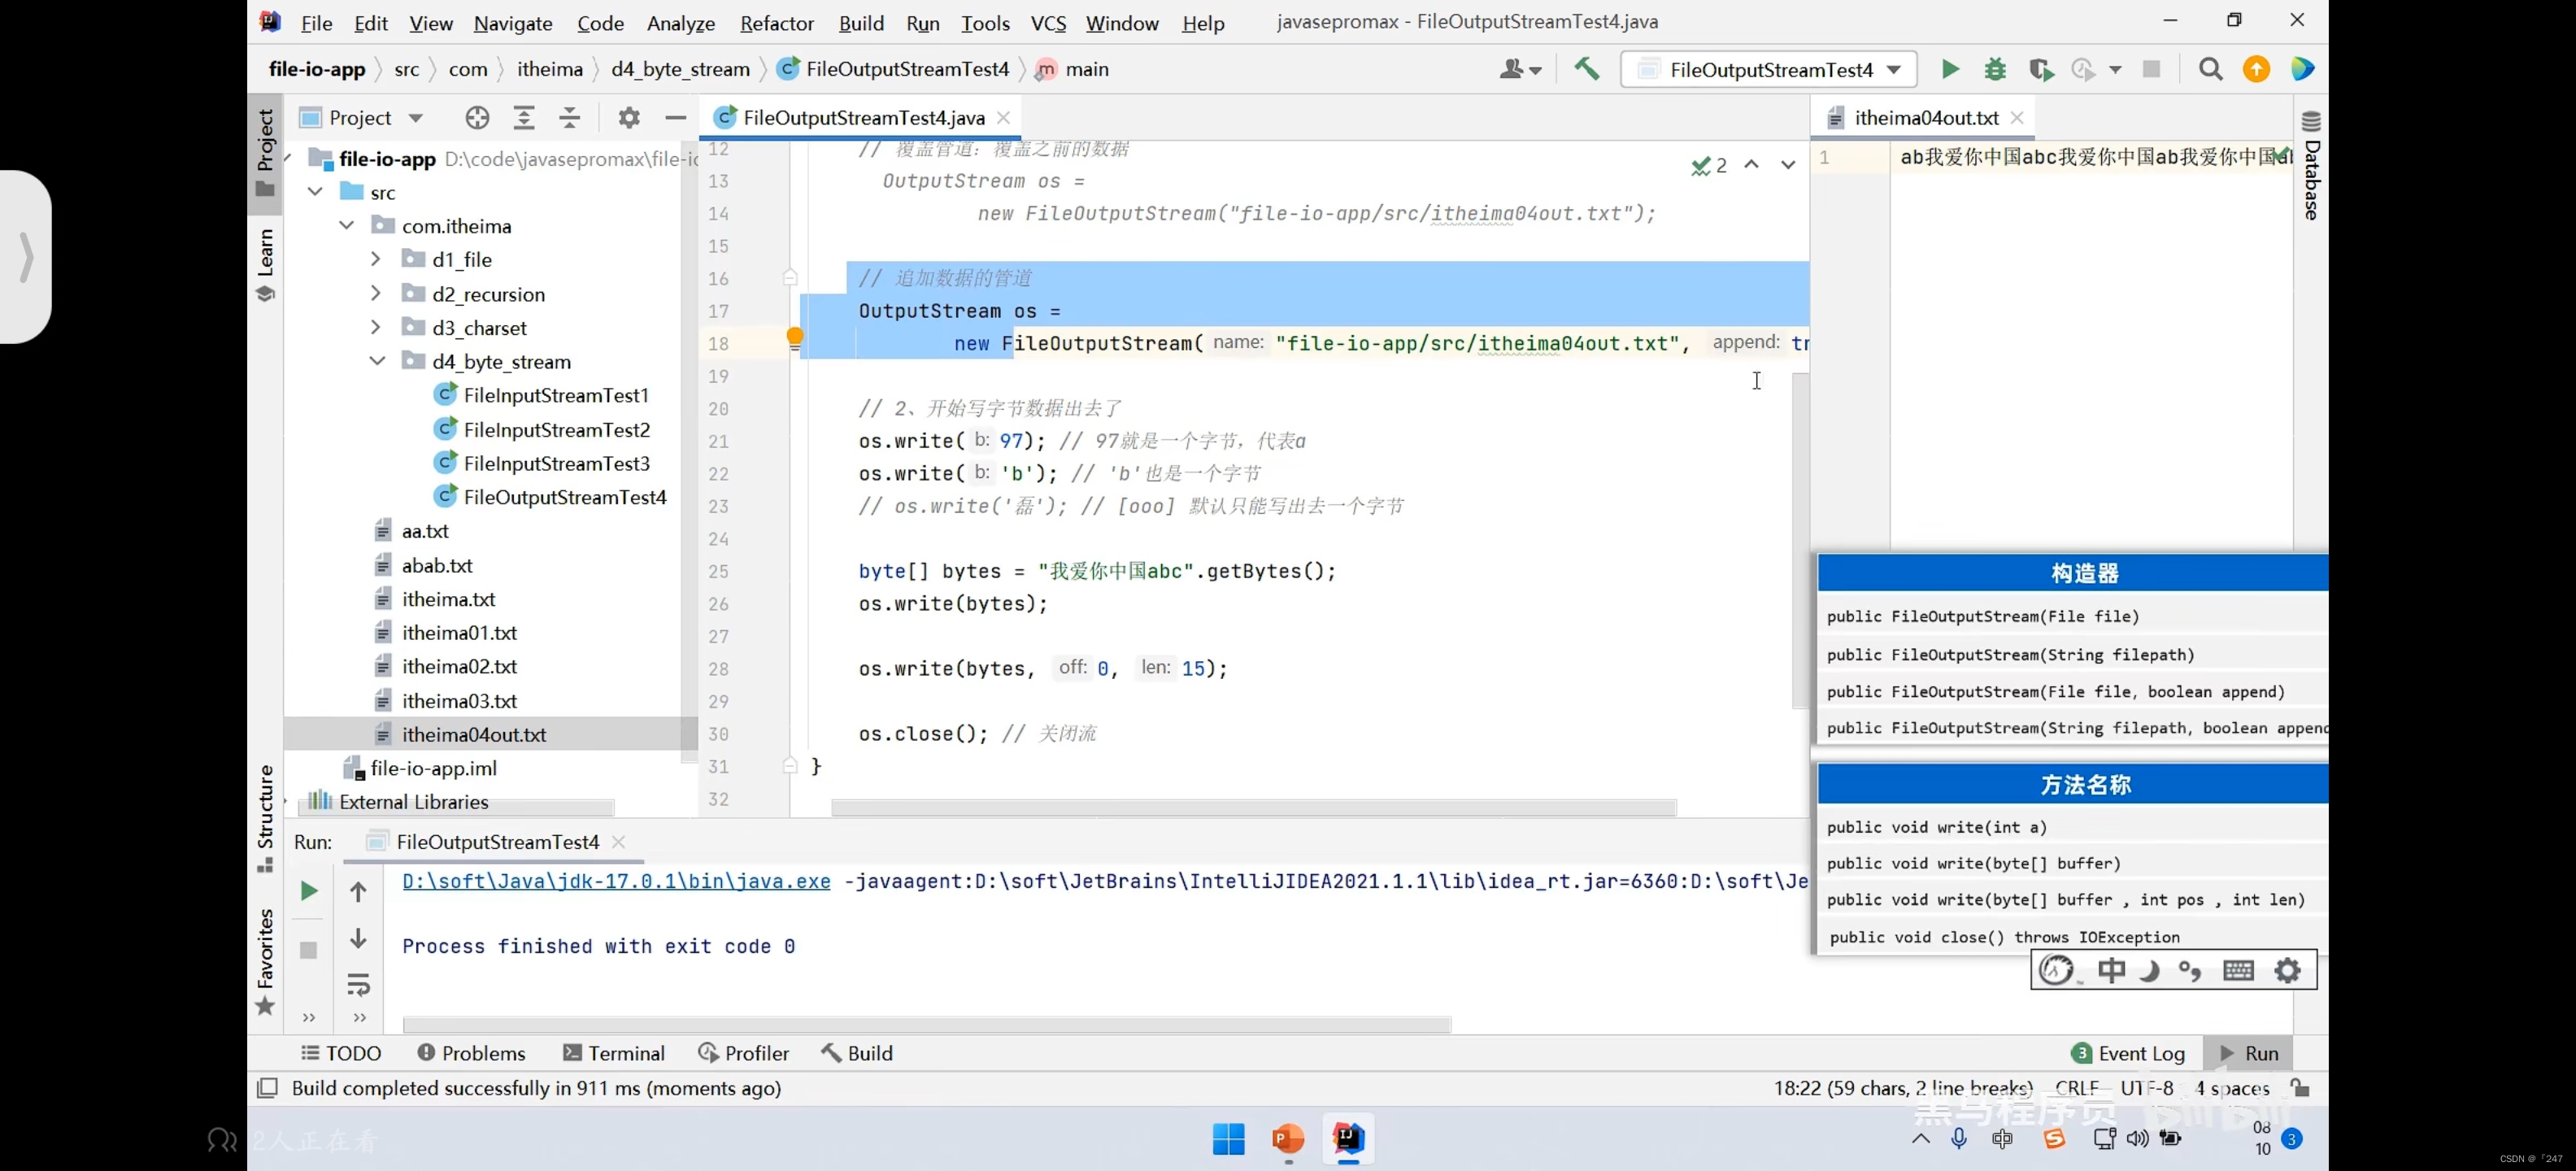This screenshot has height=1171, width=2576.
Task: Select FileInputStreamTest2 in project tree
Action: (556, 429)
